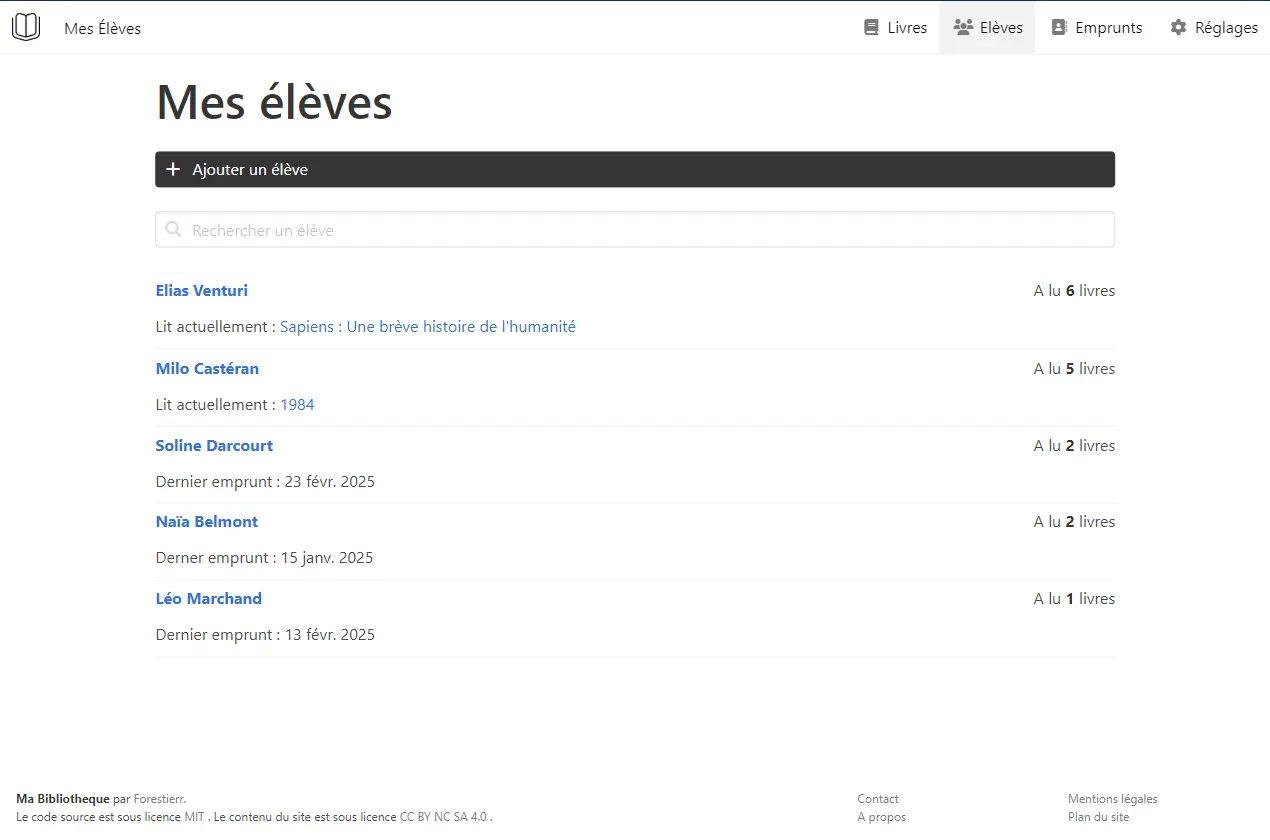Open the CC BY NC SA 4.0 link

[x=444, y=817]
